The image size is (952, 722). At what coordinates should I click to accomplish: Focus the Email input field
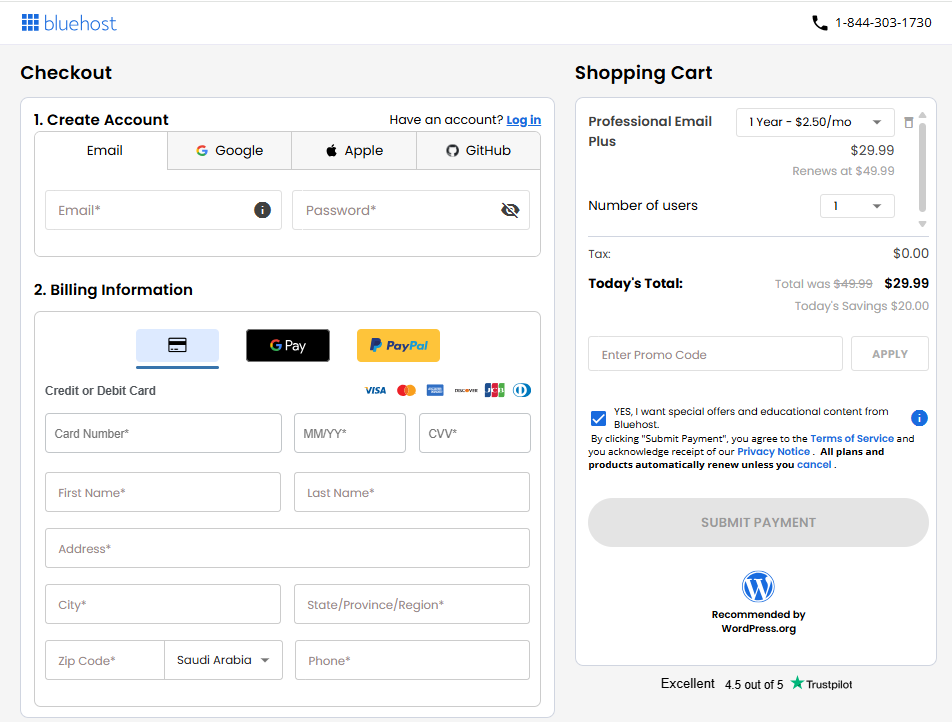coord(163,210)
